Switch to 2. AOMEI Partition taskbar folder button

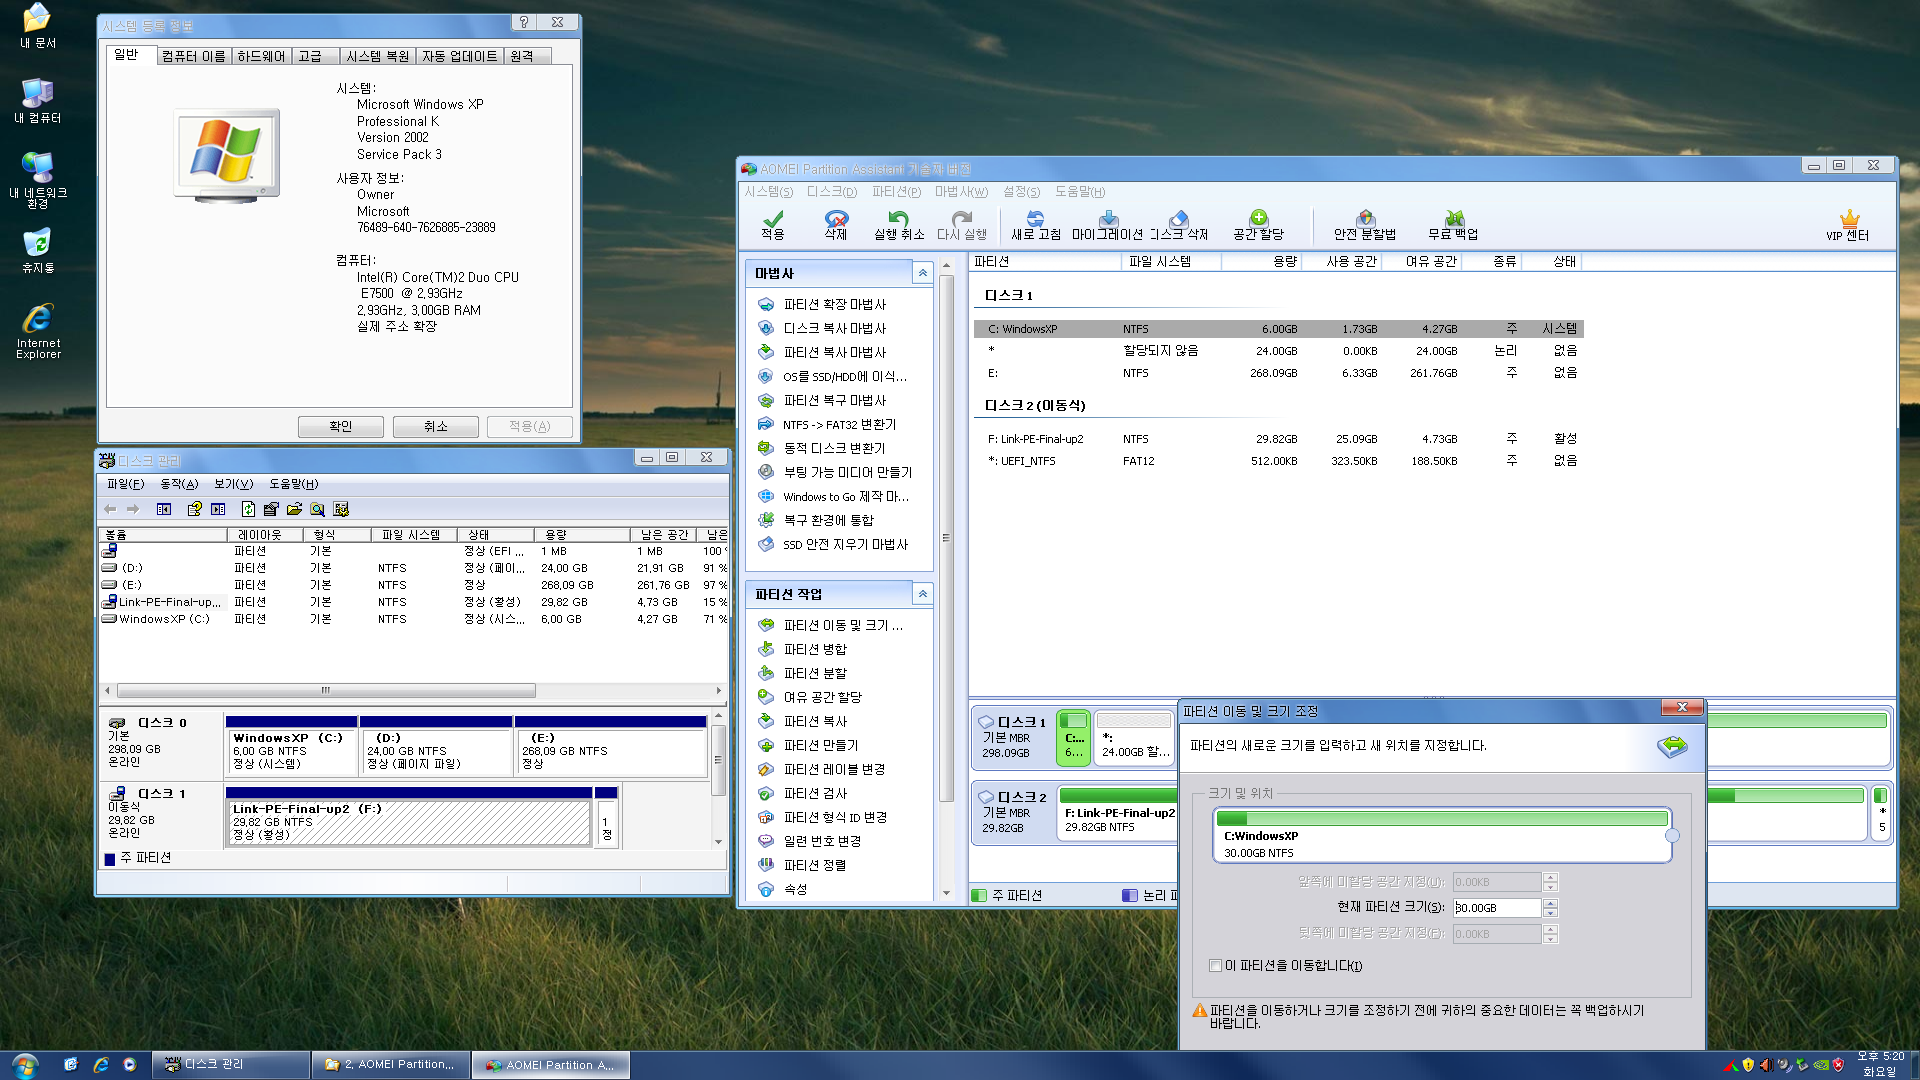click(389, 1065)
